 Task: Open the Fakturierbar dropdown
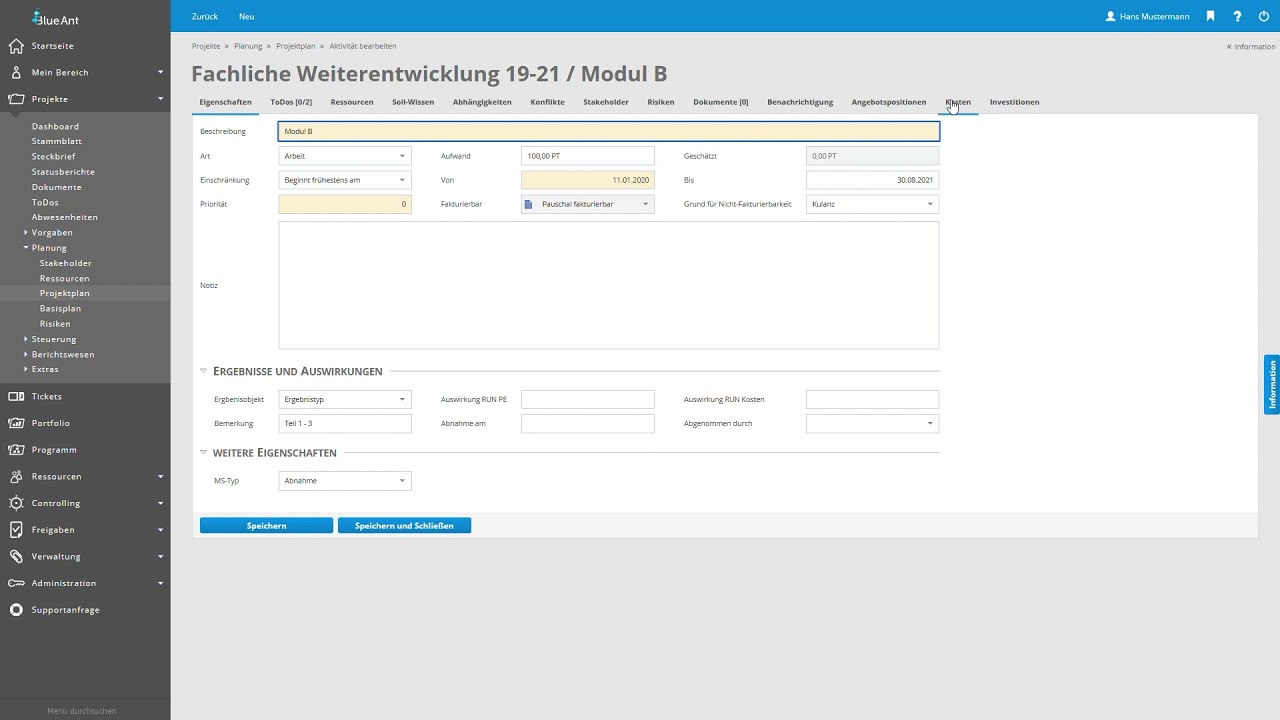[587, 204]
